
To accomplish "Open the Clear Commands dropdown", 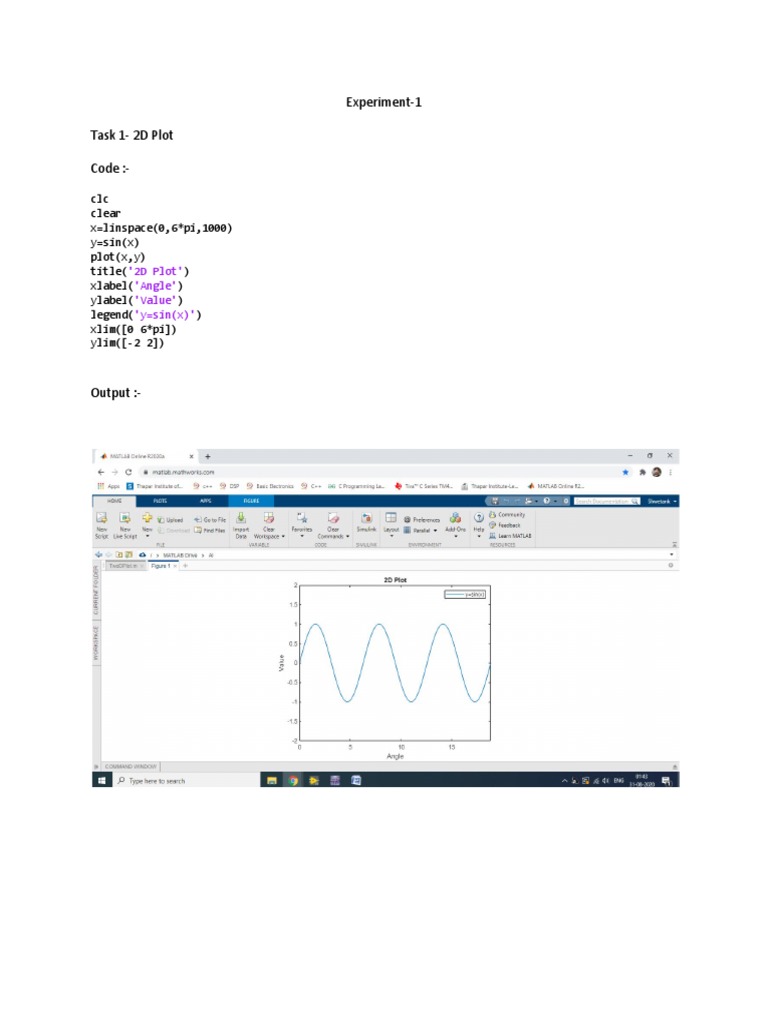I will [333, 525].
